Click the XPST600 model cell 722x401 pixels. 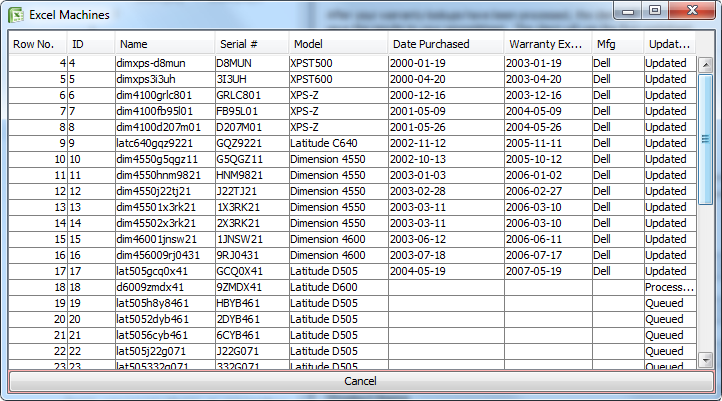pyautogui.click(x=338, y=79)
